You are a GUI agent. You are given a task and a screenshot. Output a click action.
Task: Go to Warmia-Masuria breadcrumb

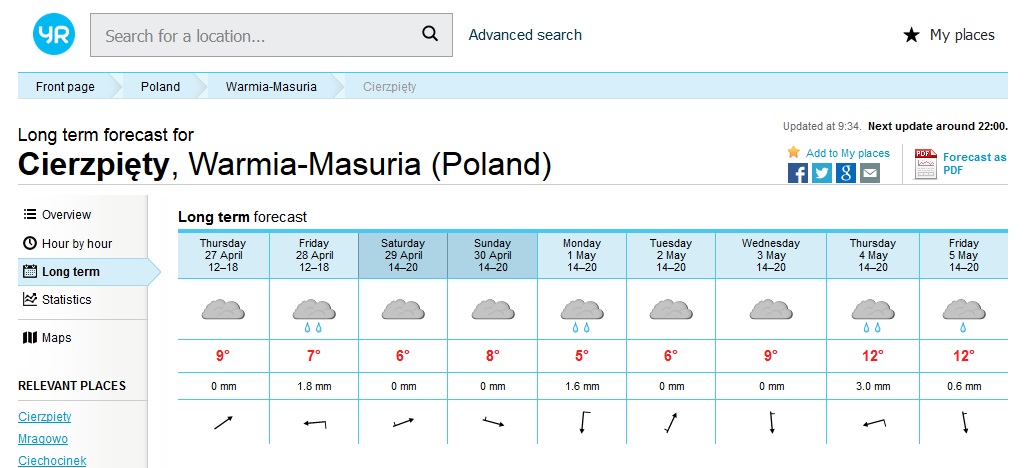point(271,87)
